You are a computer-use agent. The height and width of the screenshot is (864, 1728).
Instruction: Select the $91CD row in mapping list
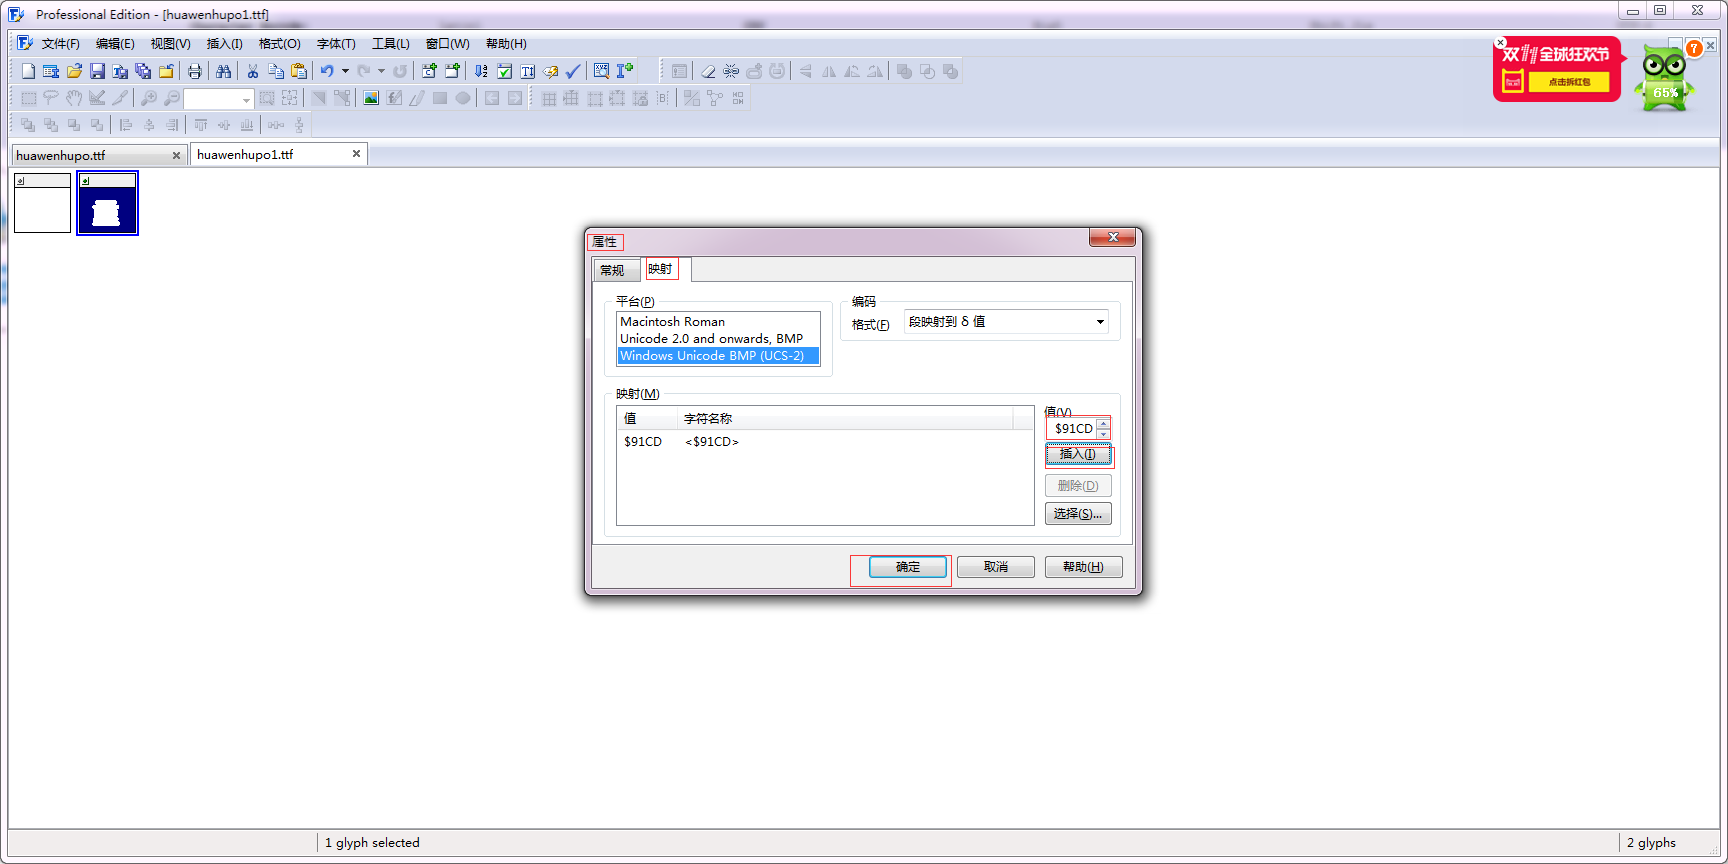825,442
